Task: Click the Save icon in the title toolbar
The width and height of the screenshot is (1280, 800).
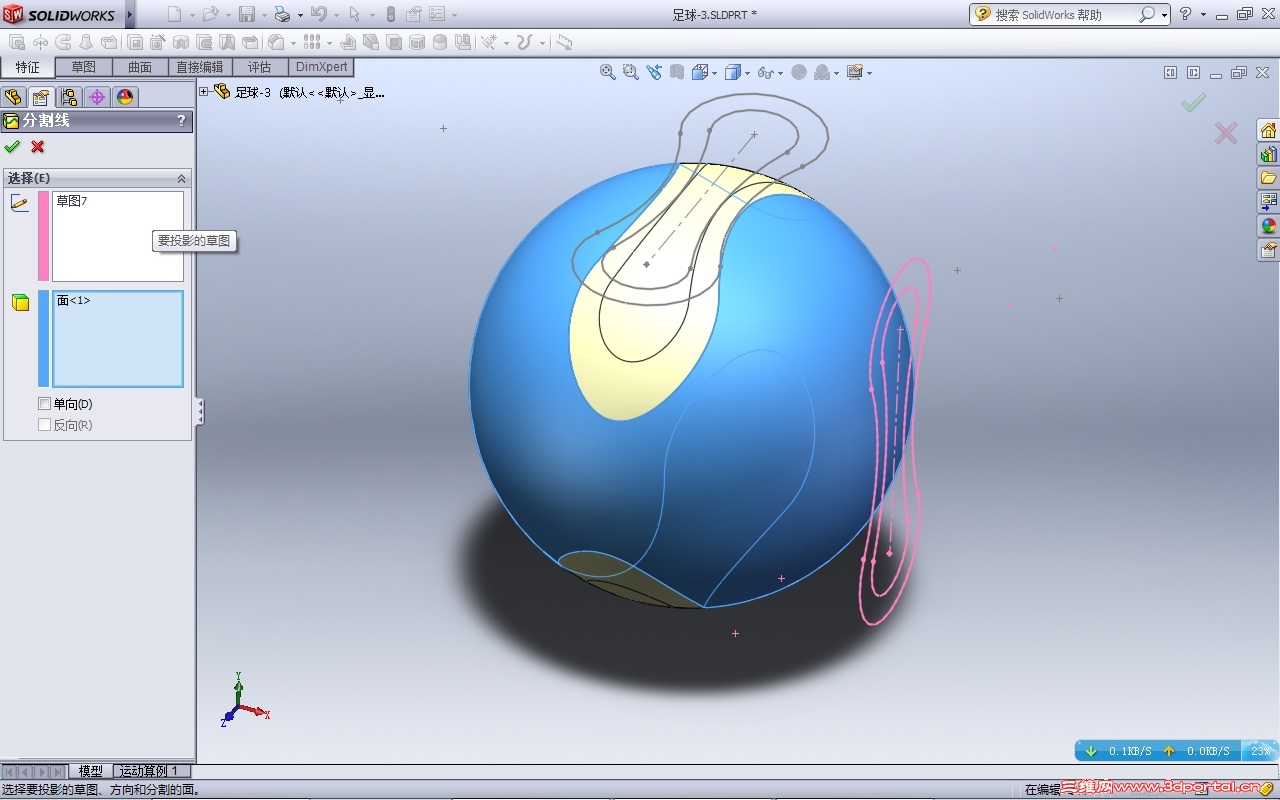Action: click(246, 14)
